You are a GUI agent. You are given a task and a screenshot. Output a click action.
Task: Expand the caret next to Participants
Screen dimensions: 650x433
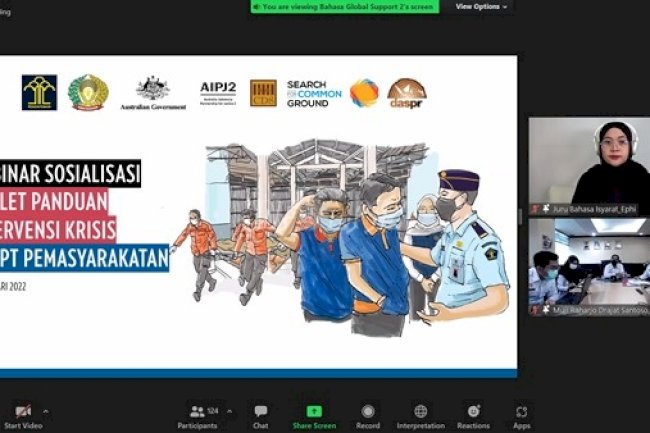point(229,411)
